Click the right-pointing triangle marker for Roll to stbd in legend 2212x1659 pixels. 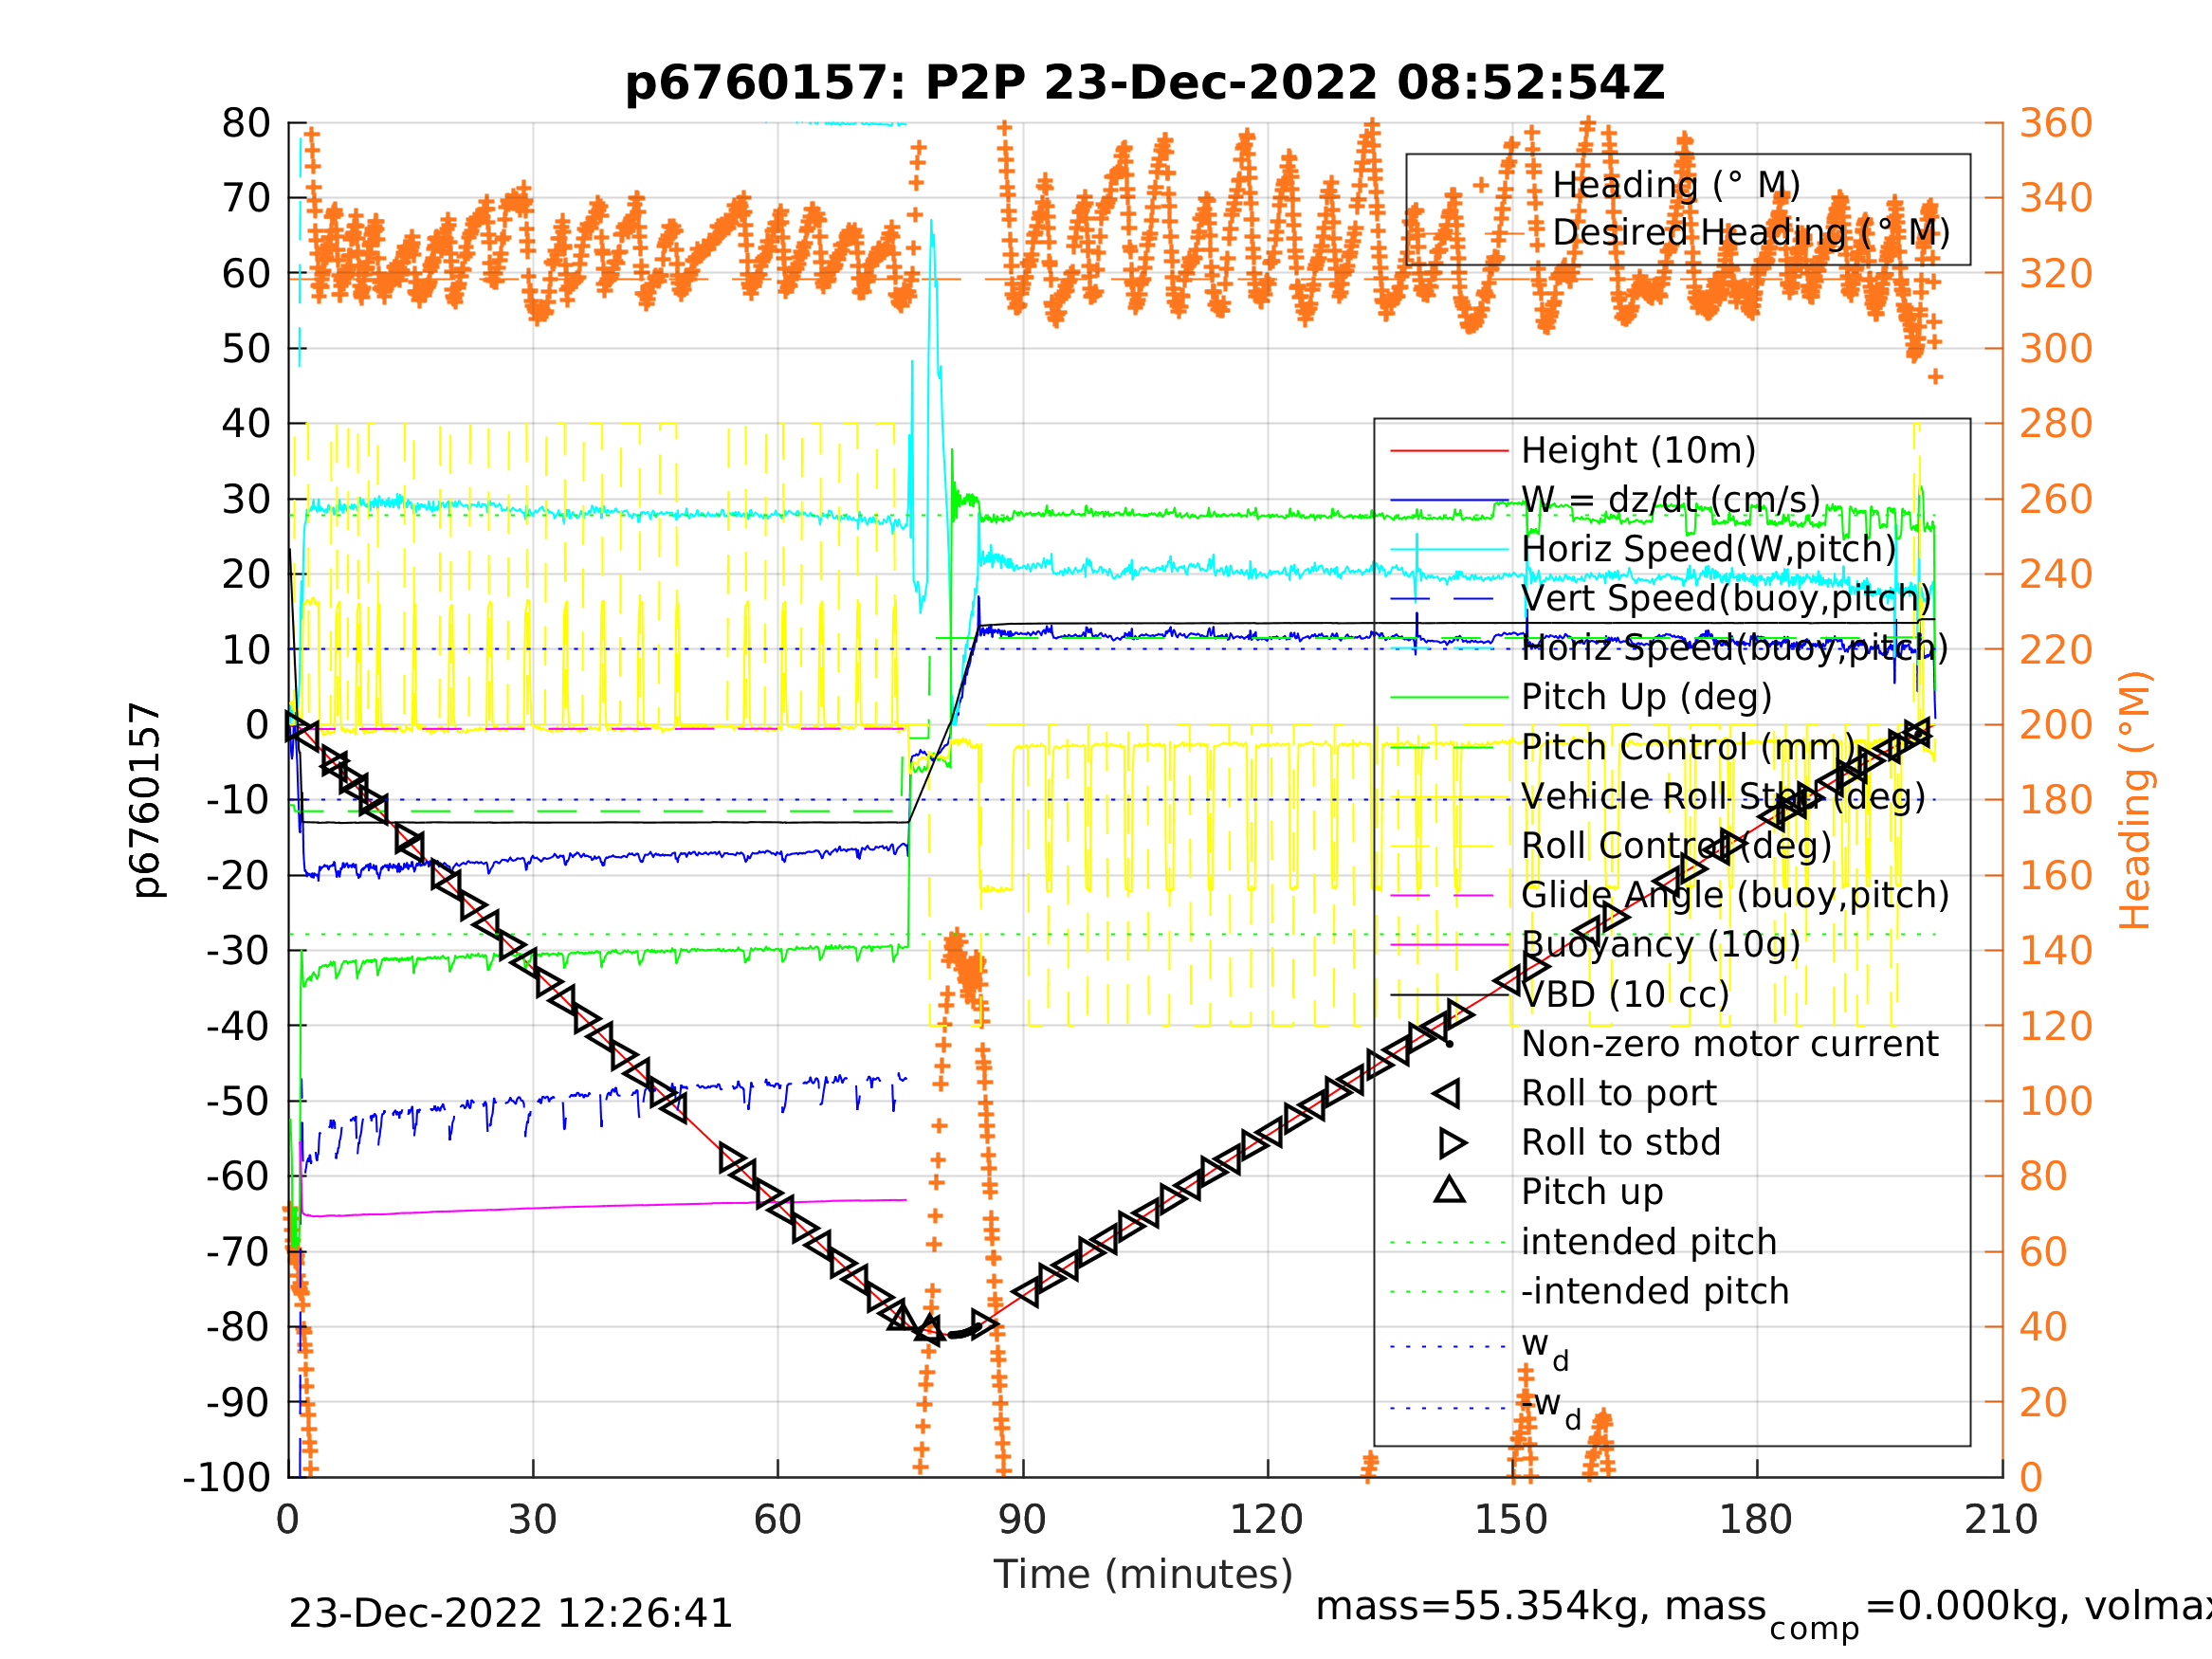click(1453, 1143)
